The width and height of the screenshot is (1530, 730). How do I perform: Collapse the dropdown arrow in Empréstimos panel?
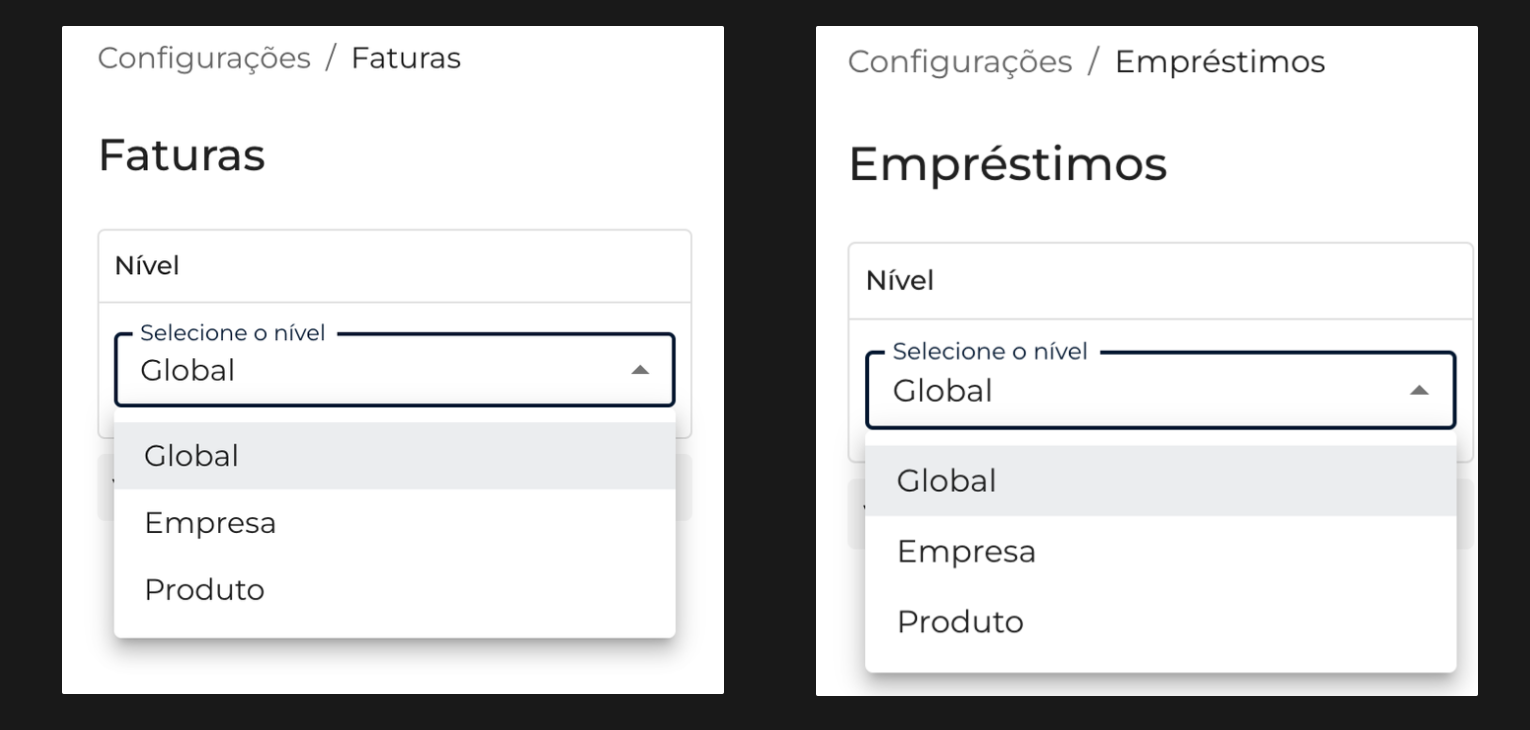tap(1419, 391)
